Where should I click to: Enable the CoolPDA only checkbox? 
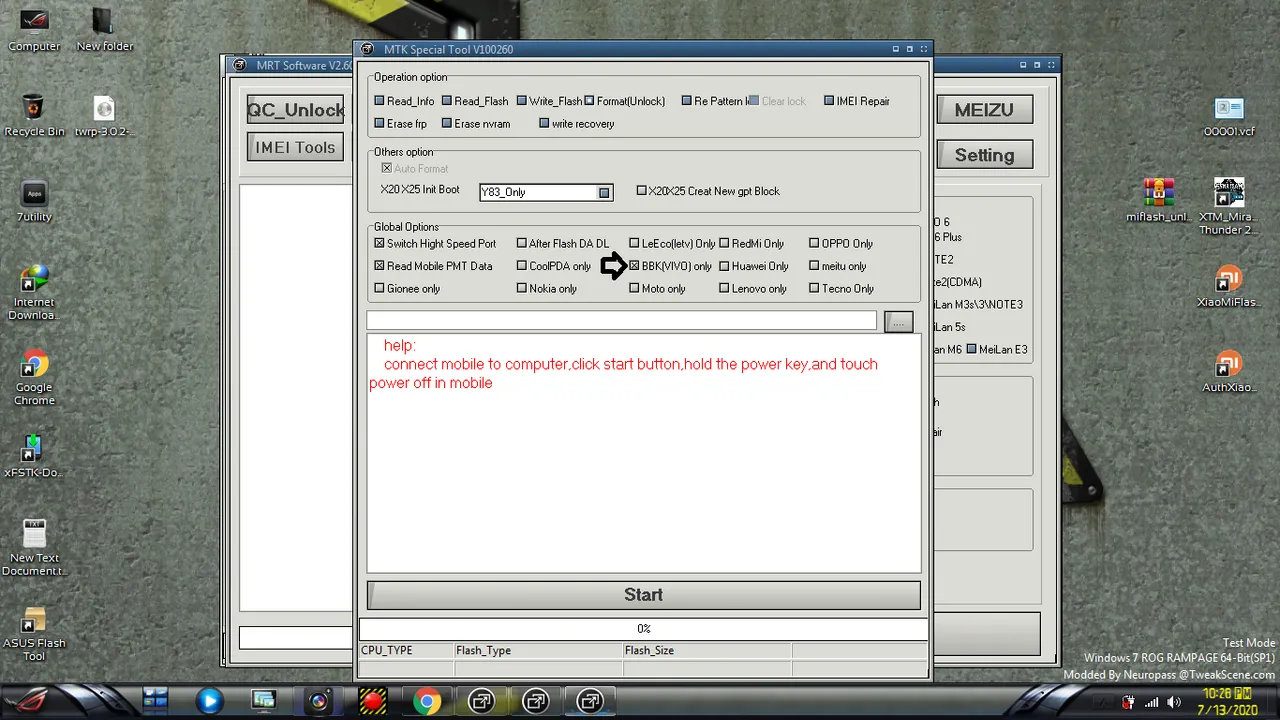[521, 266]
